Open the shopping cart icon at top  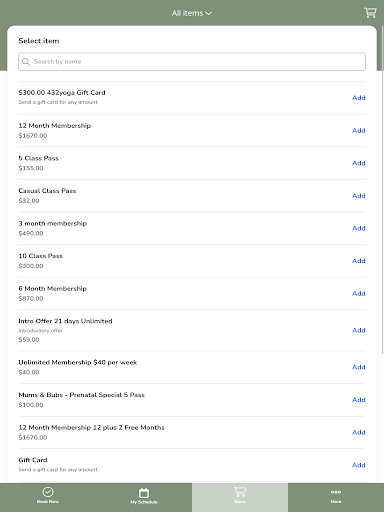pos(370,13)
